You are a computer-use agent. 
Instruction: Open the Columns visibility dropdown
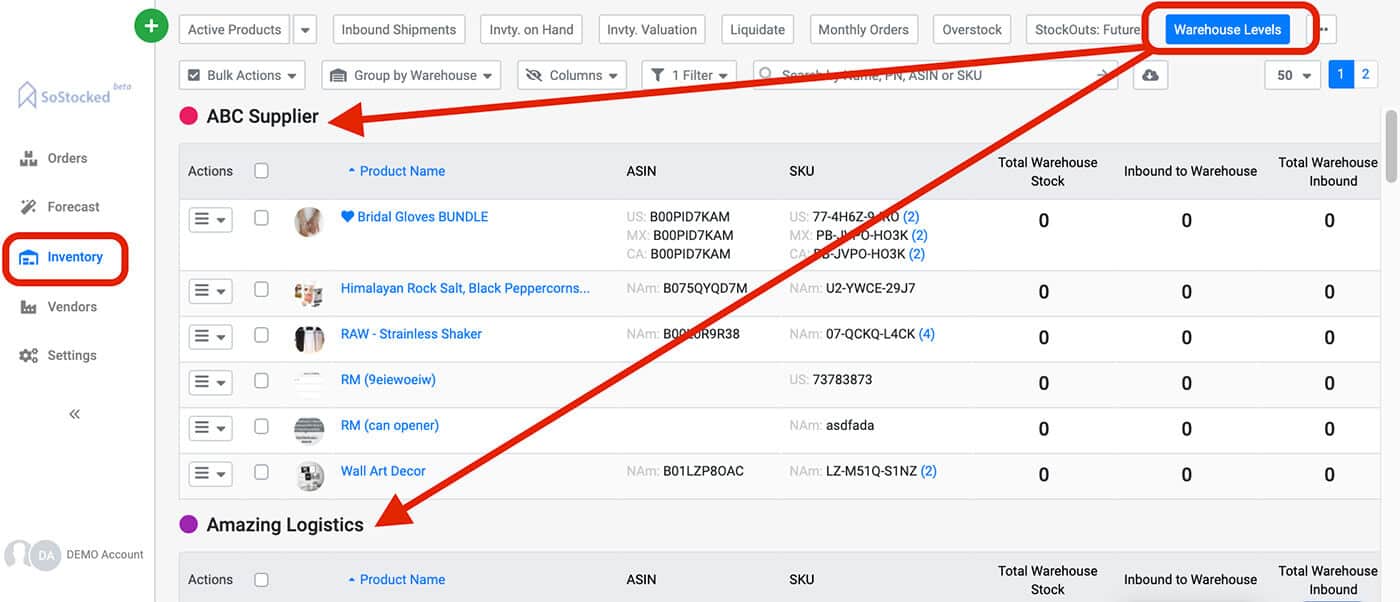coord(571,74)
